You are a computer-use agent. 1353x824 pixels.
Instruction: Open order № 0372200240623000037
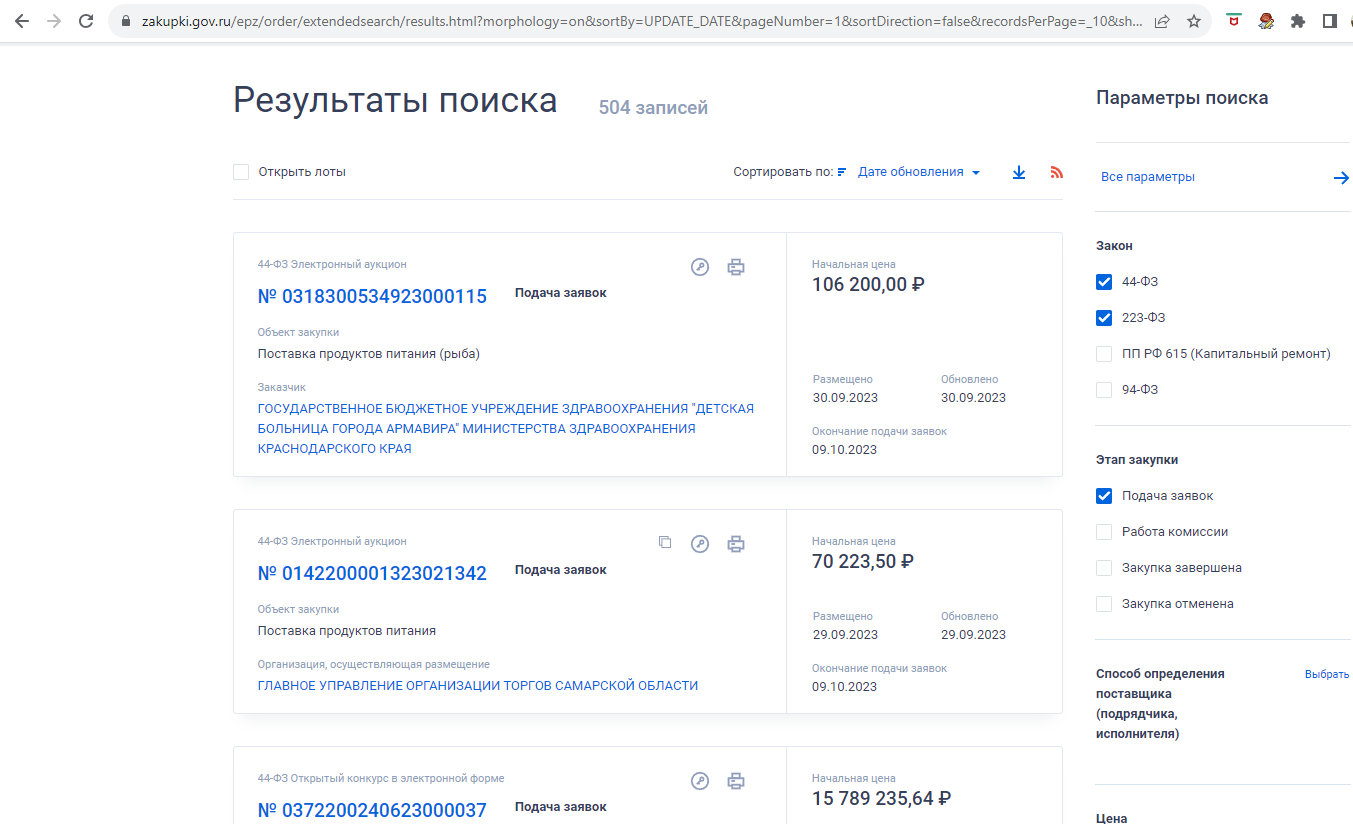tap(372, 810)
